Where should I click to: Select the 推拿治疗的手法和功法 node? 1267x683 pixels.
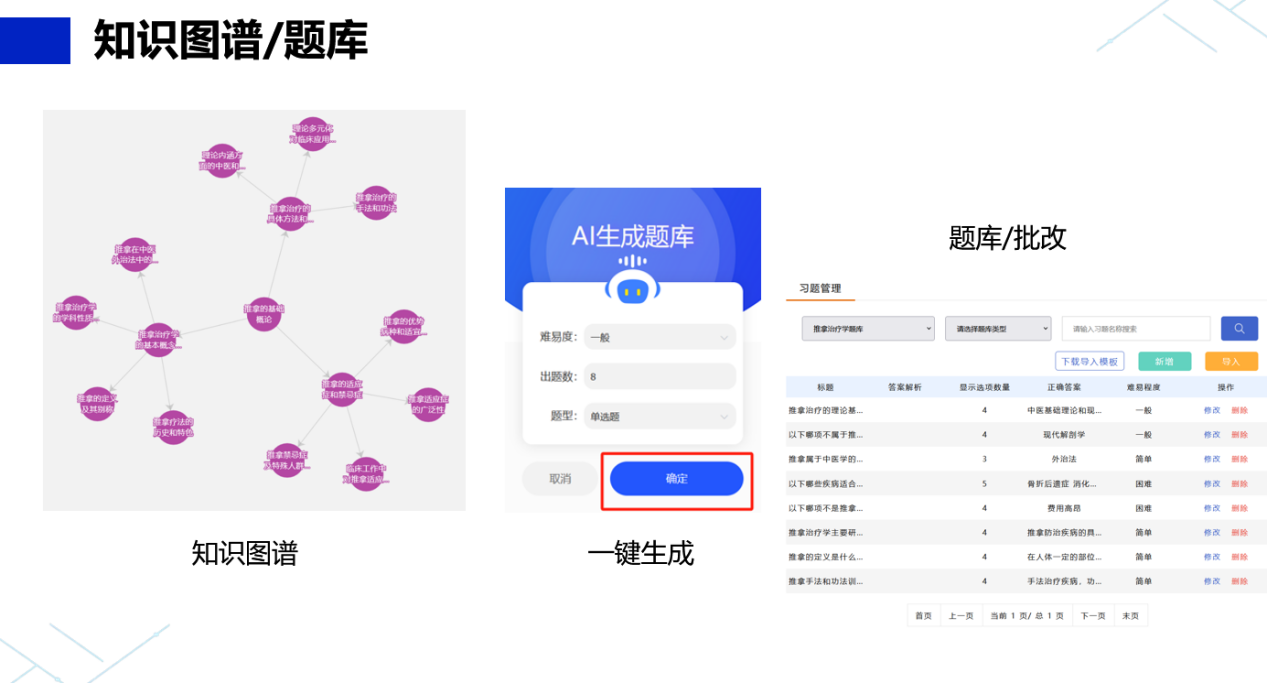375,203
